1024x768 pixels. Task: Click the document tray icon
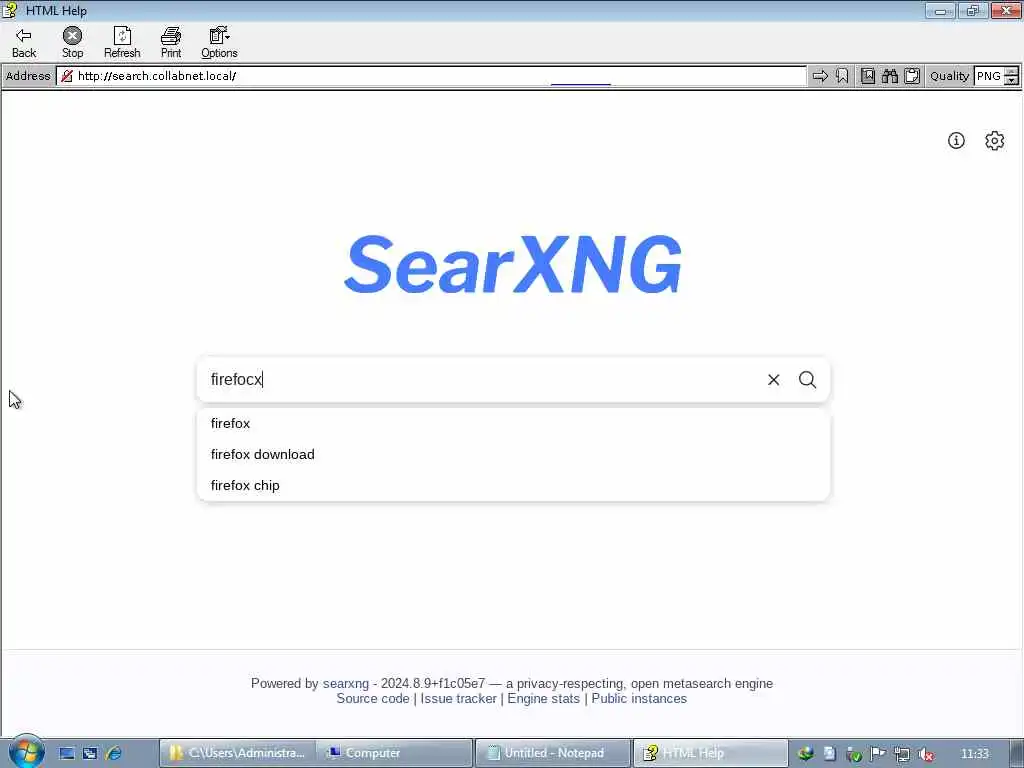click(x=829, y=754)
